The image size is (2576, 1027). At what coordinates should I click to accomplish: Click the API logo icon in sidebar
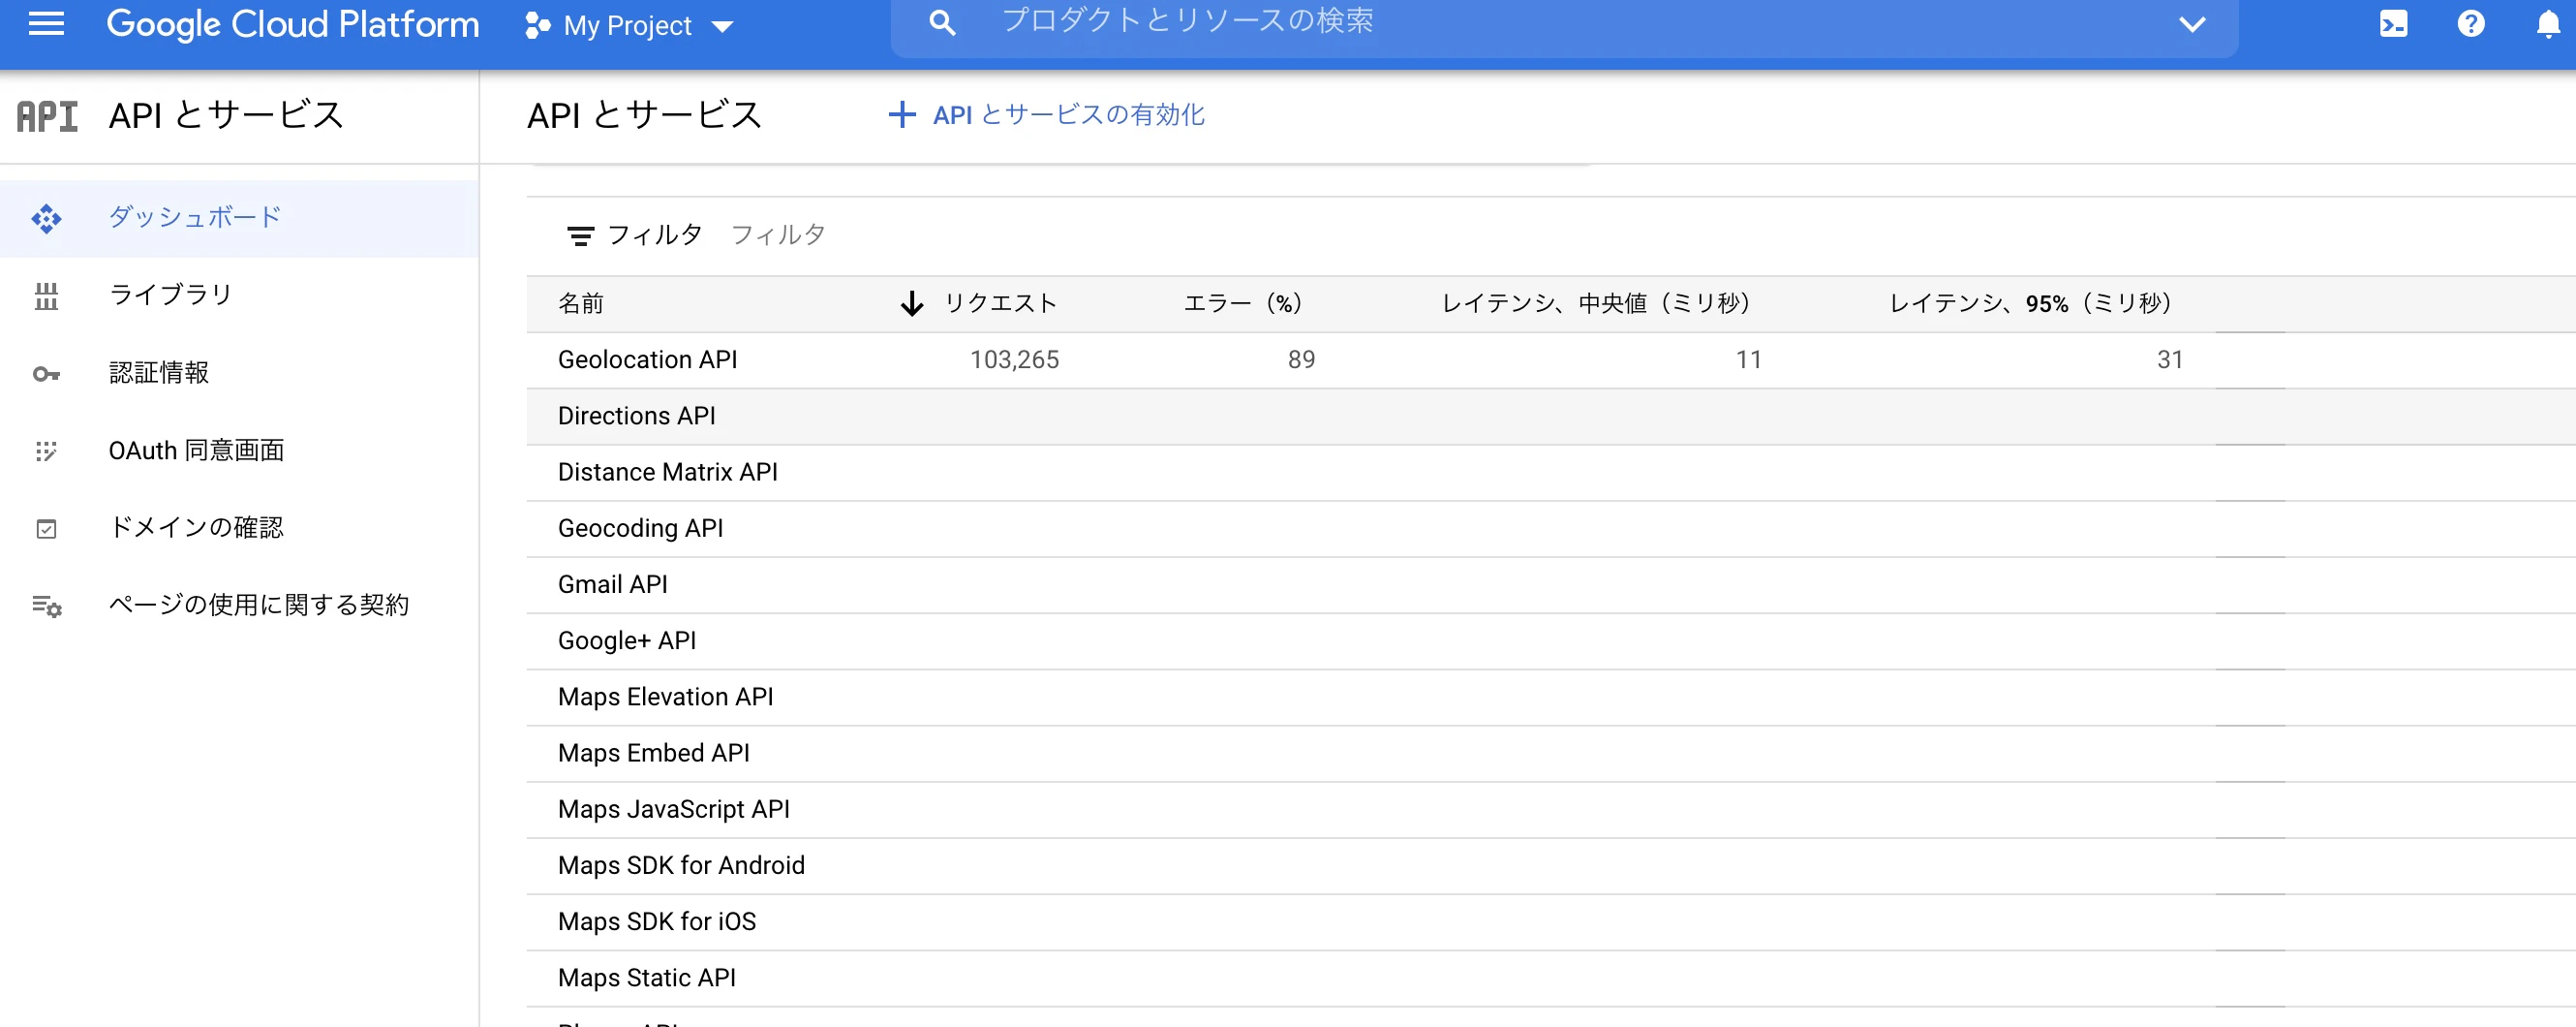coord(47,116)
